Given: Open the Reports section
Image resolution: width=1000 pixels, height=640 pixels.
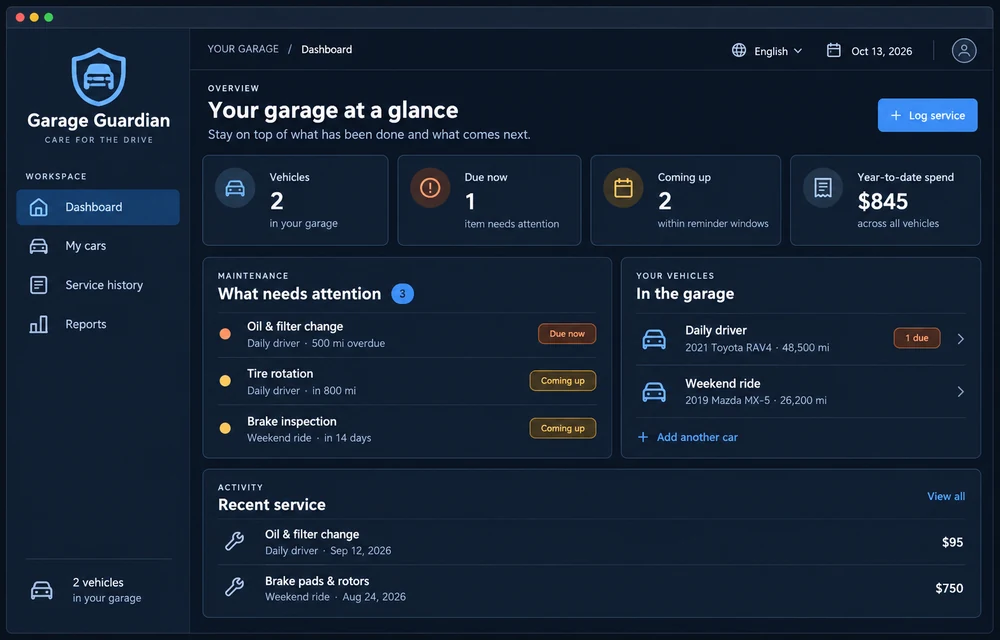Looking at the screenshot, I should point(98,324).
